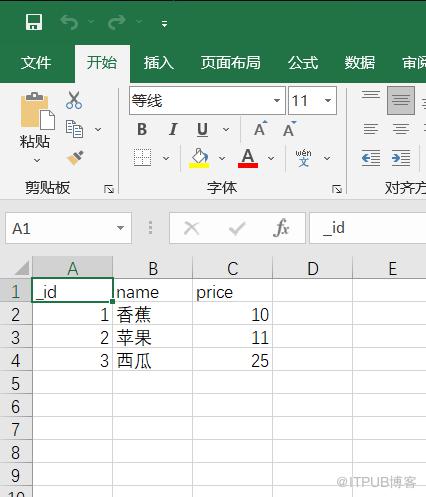The width and height of the screenshot is (426, 497).
Task: Switch to the 页面布局 ribbon tab
Action: click(231, 63)
